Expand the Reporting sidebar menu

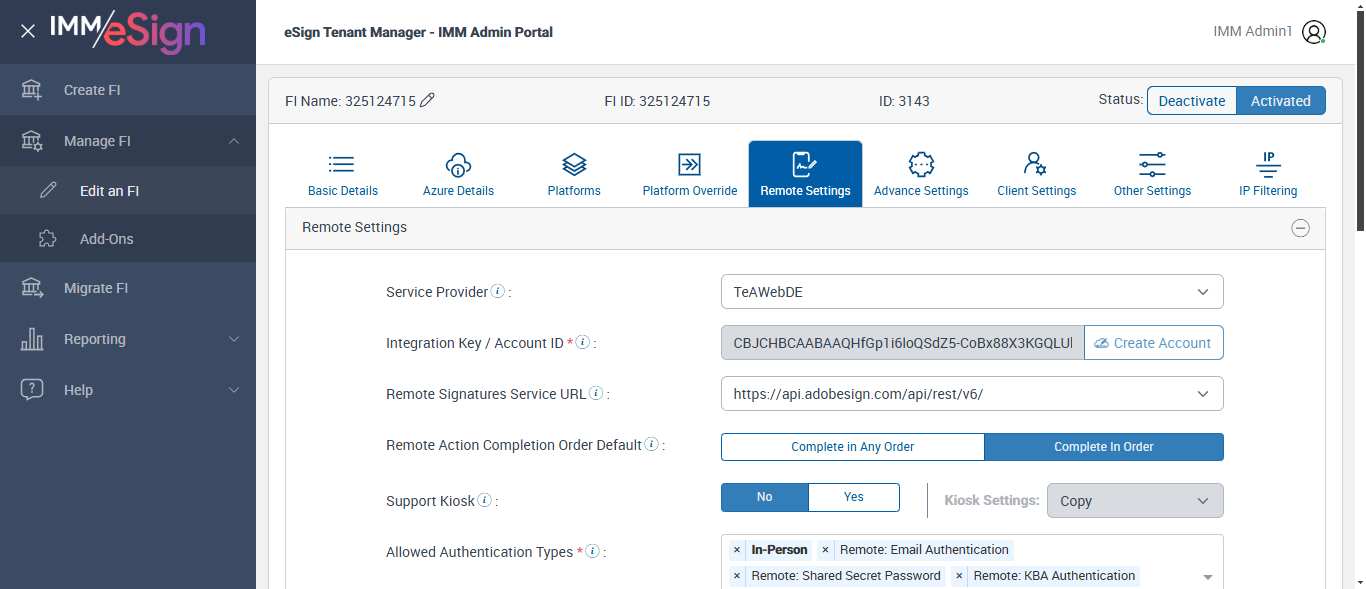click(x=128, y=339)
